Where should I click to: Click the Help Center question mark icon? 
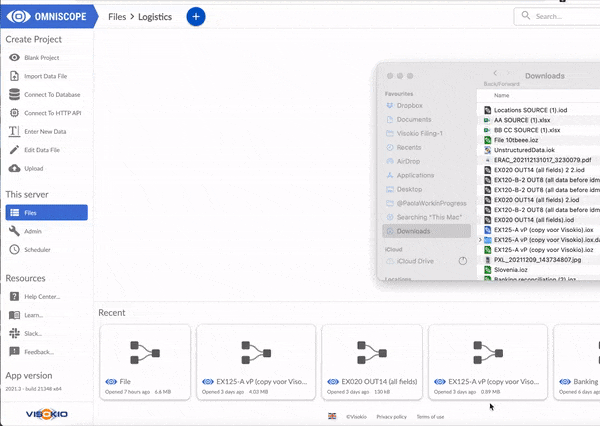[15, 296]
